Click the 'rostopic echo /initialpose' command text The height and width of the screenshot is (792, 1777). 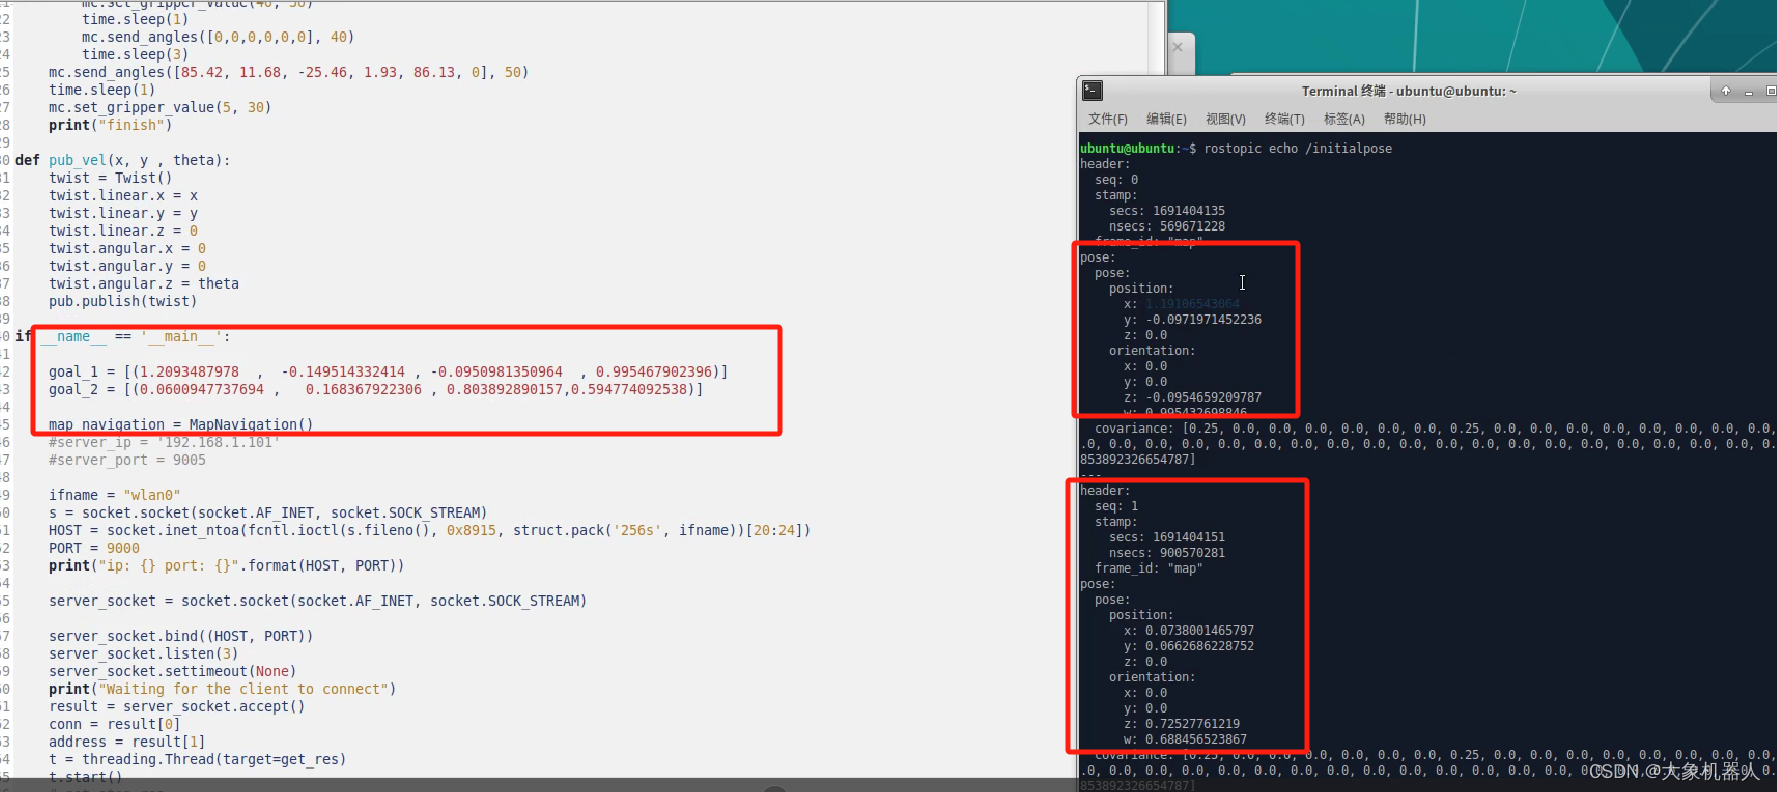1298,148
